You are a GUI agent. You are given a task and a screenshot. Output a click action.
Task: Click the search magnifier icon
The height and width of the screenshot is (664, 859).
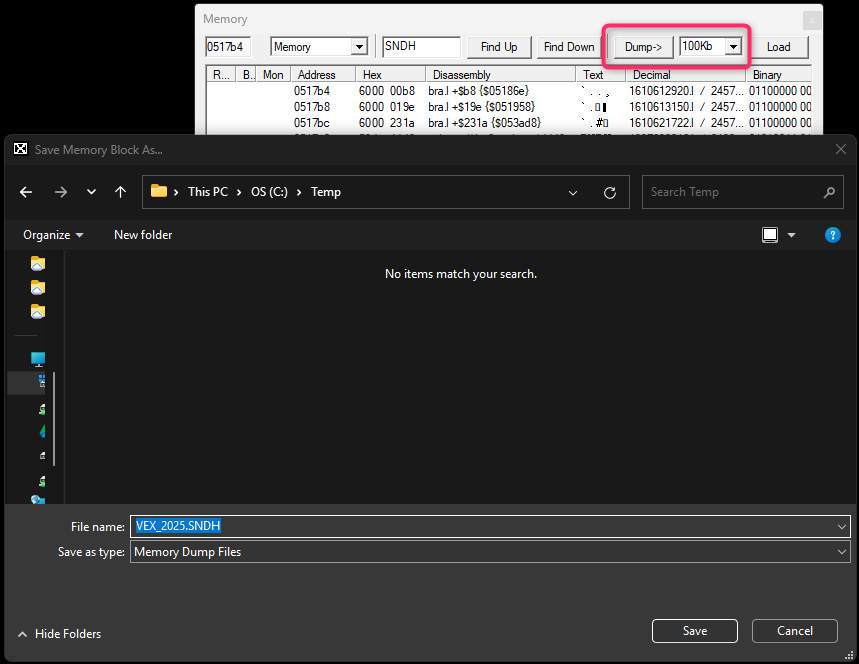829,192
